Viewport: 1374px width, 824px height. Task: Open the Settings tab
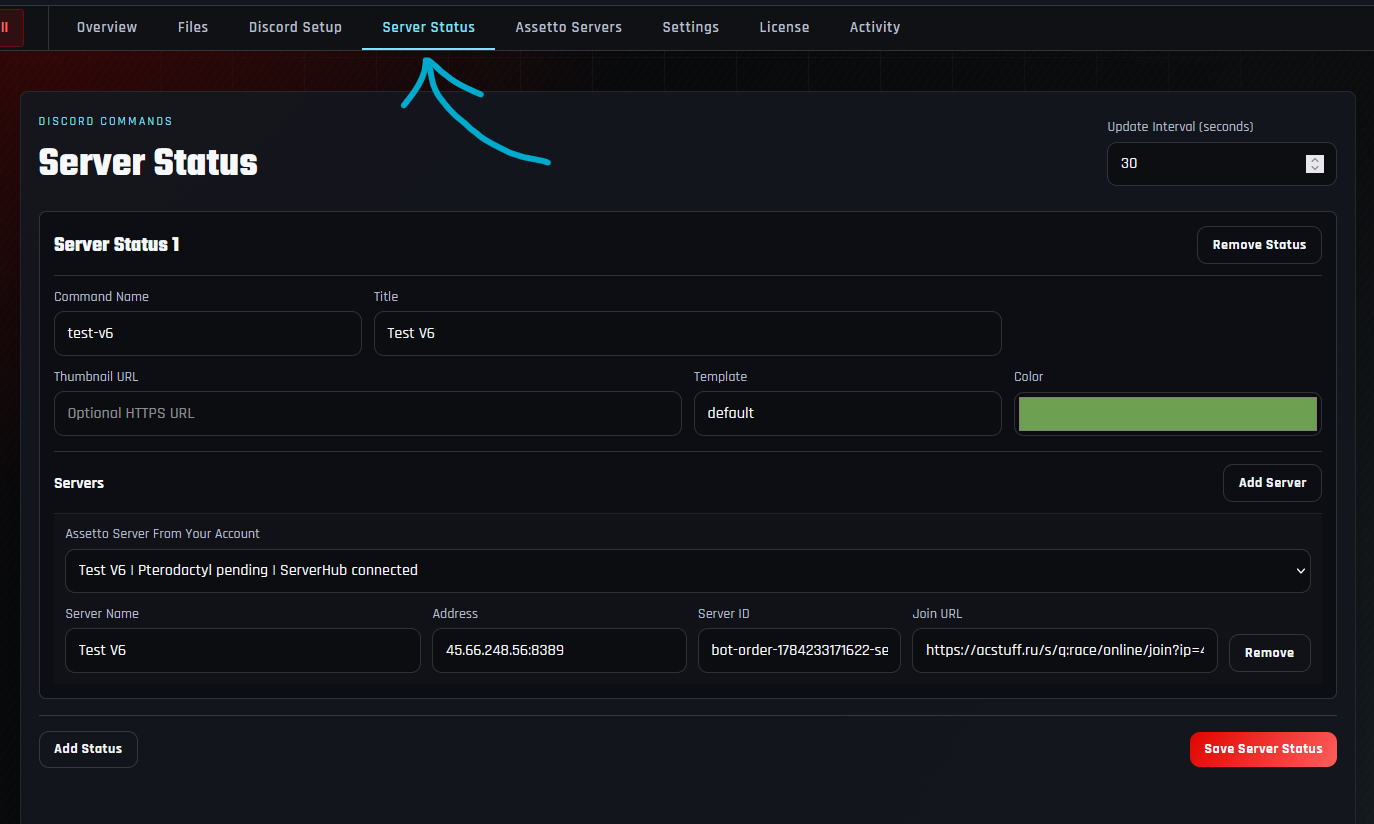[x=690, y=27]
